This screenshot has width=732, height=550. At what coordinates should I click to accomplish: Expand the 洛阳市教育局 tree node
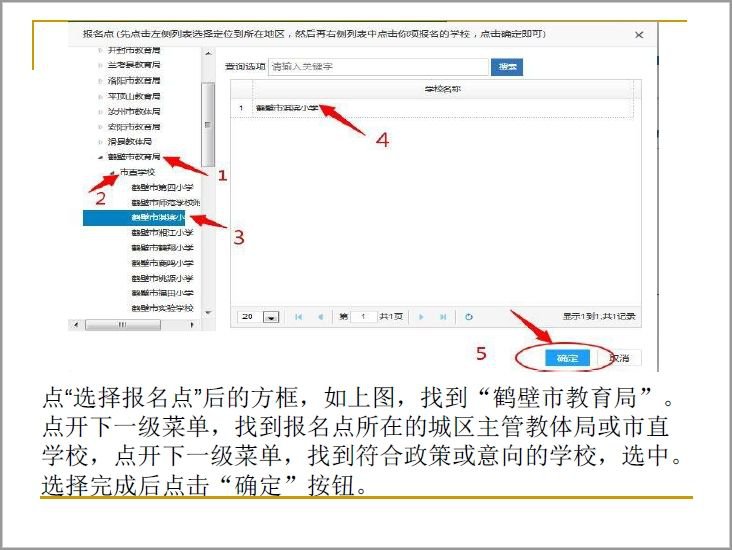click(x=100, y=81)
